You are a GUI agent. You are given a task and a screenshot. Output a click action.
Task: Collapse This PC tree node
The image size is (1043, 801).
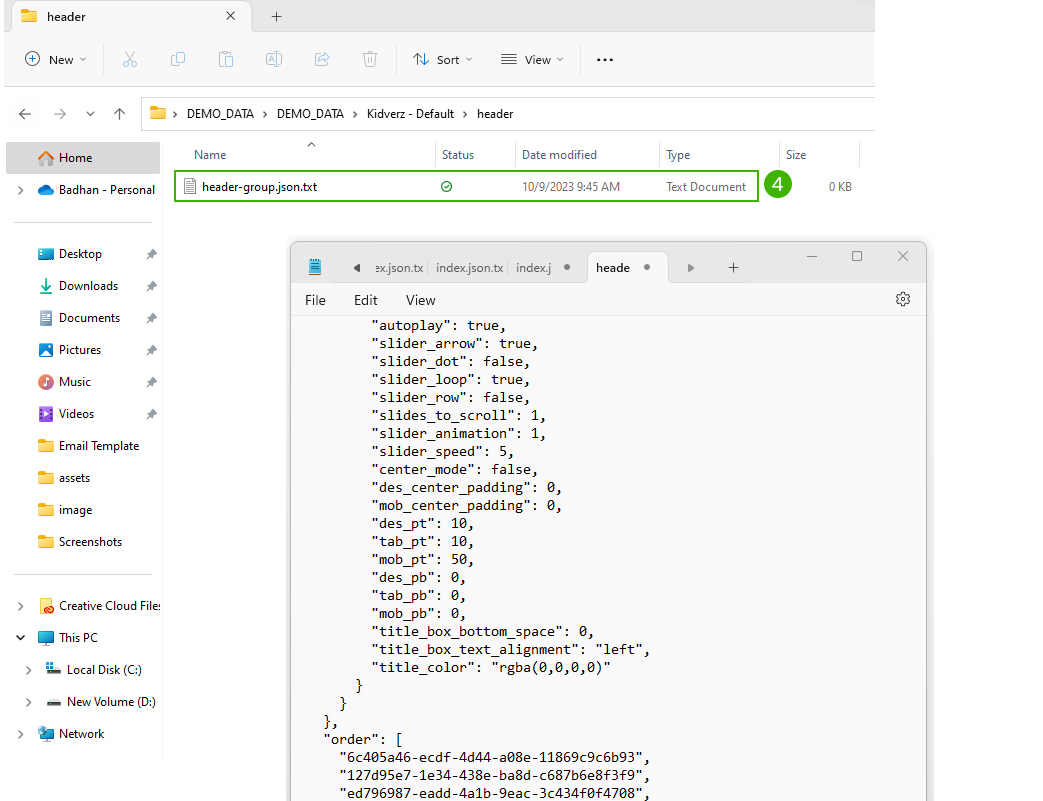pyautogui.click(x=21, y=638)
